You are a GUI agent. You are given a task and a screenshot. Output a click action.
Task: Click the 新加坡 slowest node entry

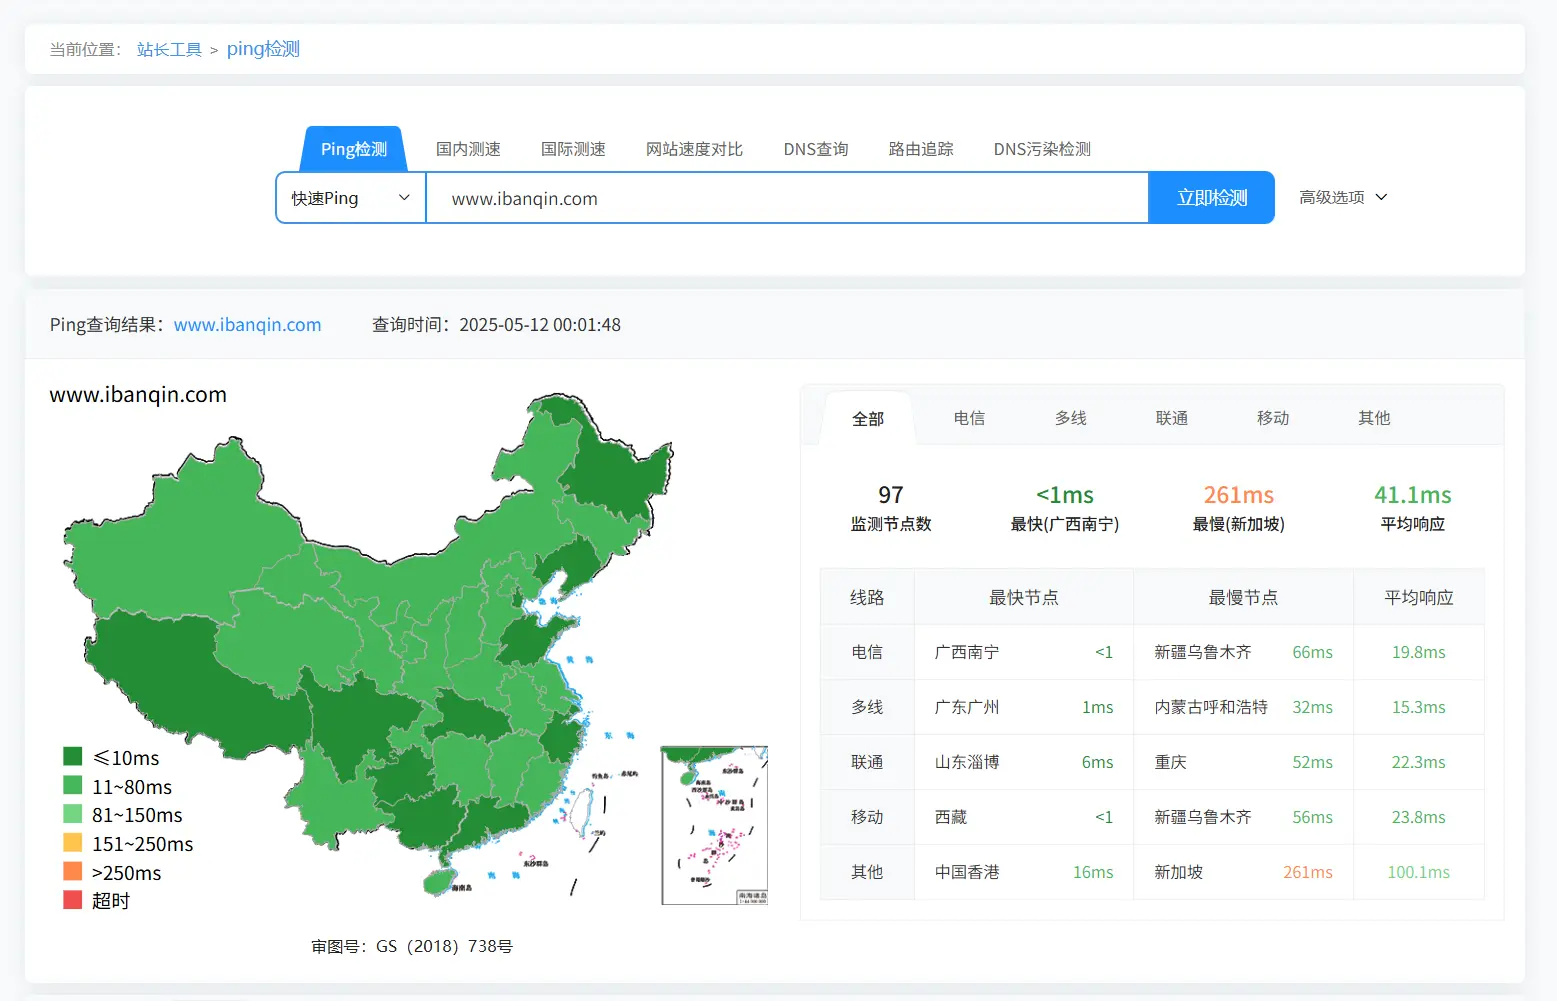(x=1178, y=872)
